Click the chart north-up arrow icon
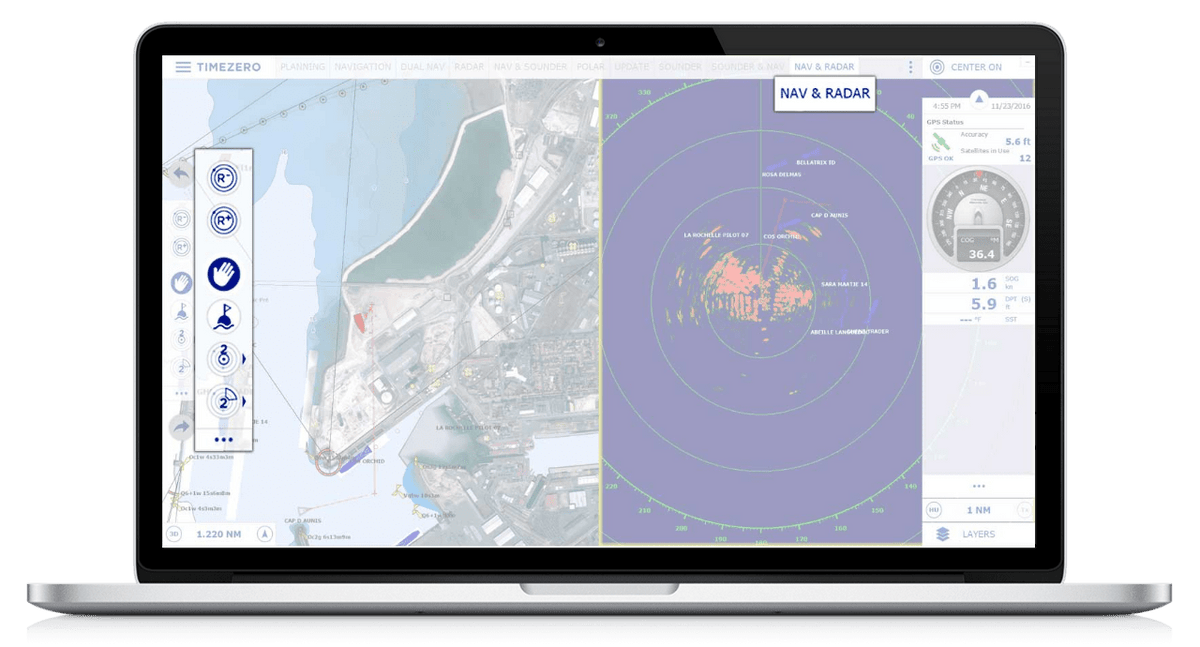Screen dimensions: 1200x647 [x=264, y=534]
